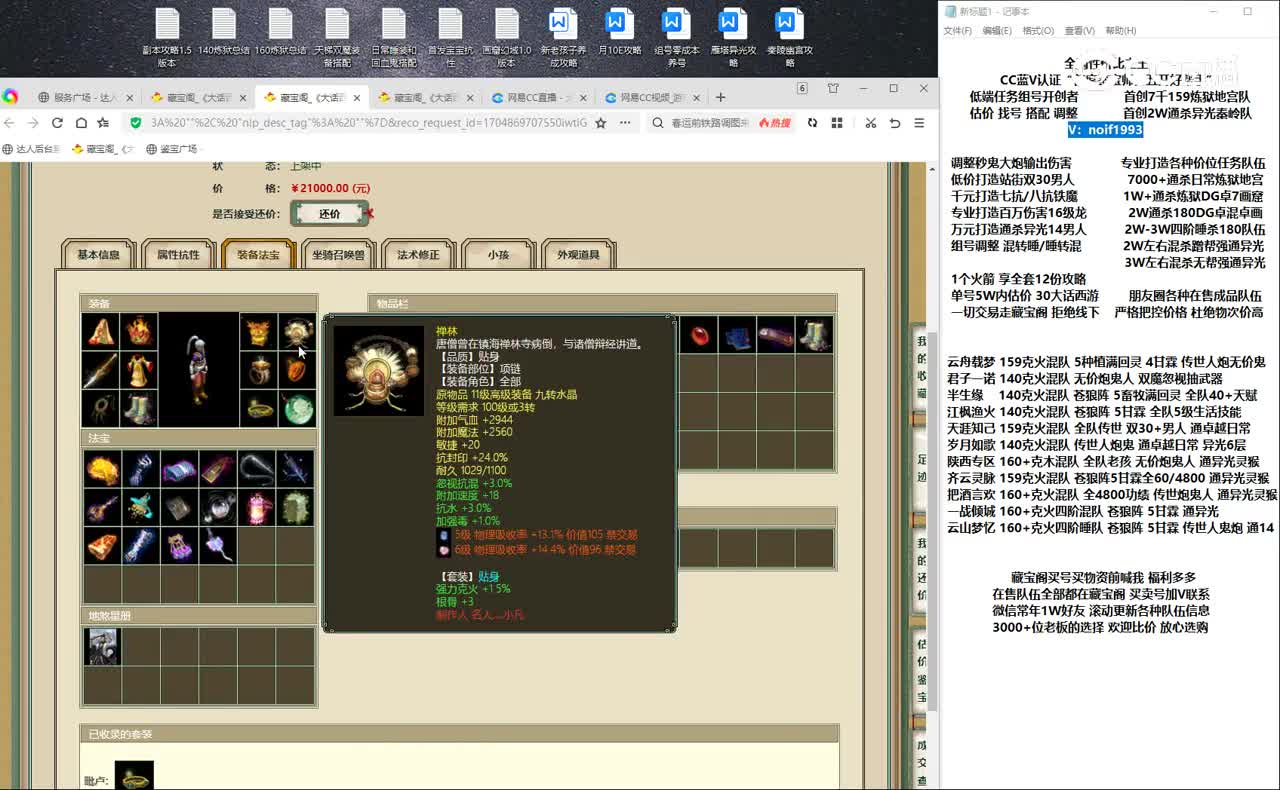Image resolution: width=1280 pixels, height=790 pixels.
Task: Open the portrait in 地煞星册
Action: pos(102,647)
